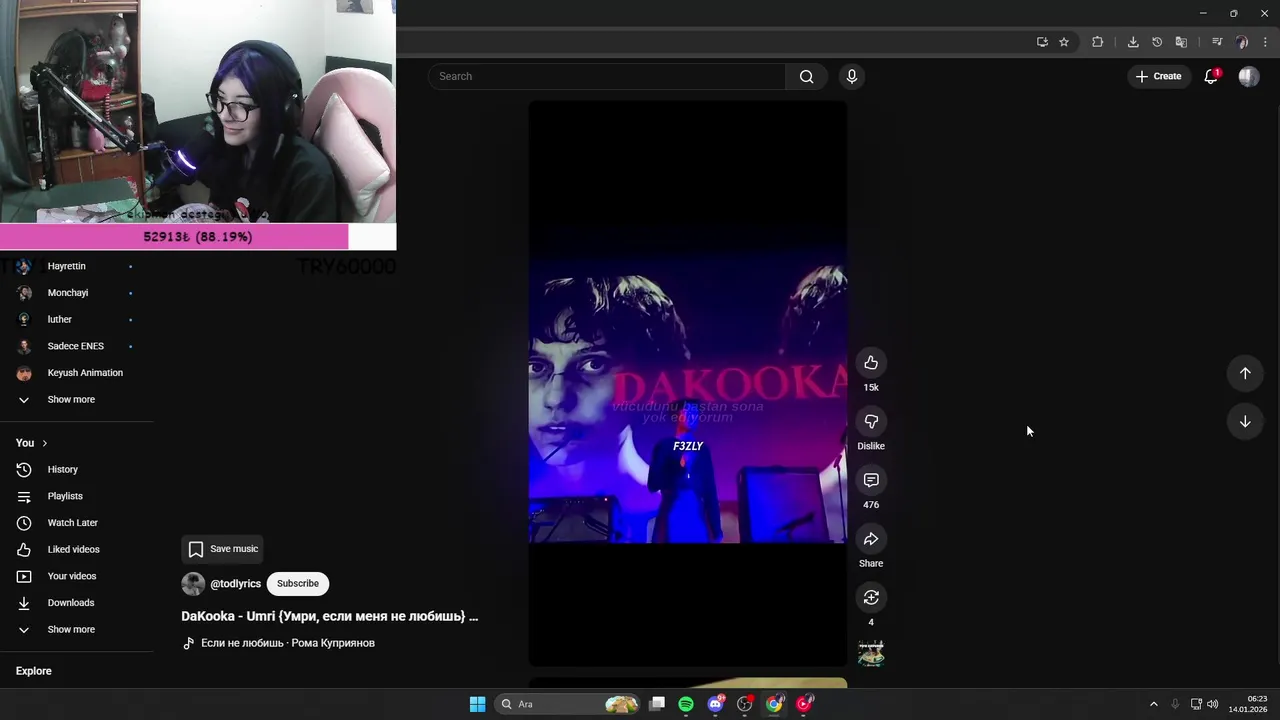Show hidden system tray icons
The width and height of the screenshot is (1280, 720).
[1153, 704]
